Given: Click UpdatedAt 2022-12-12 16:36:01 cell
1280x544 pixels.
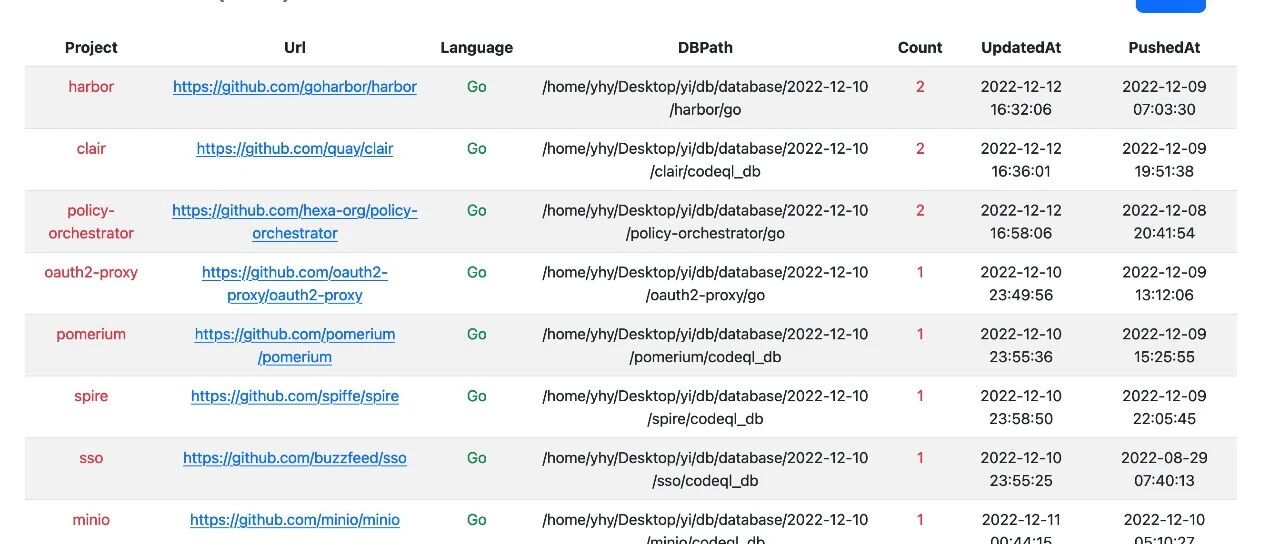Looking at the screenshot, I should pyautogui.click(x=1021, y=160).
